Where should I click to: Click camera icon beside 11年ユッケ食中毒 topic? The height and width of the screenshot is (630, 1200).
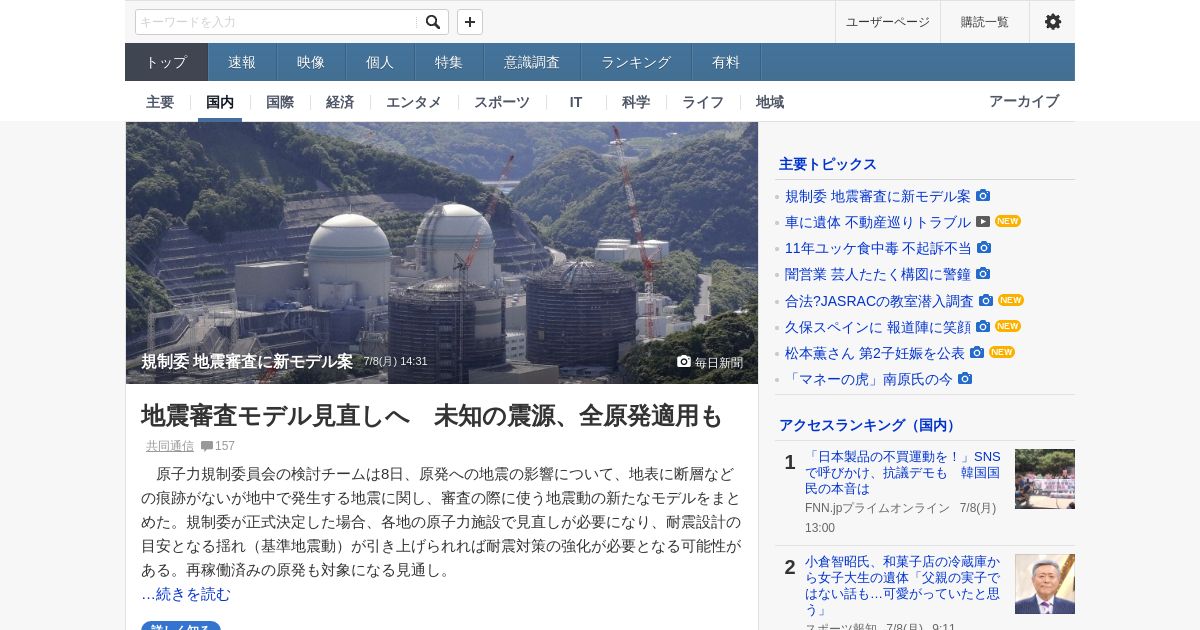[984, 247]
